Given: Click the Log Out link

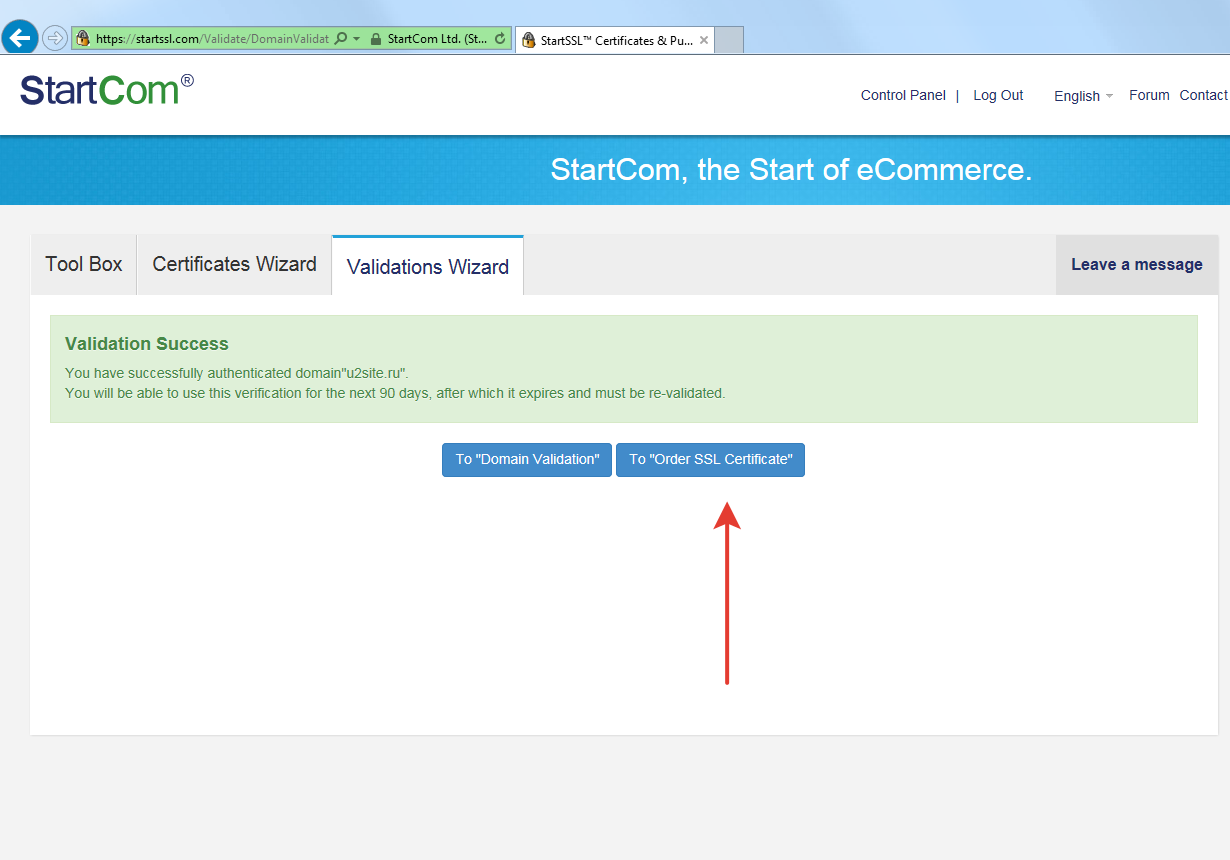Looking at the screenshot, I should (998, 95).
